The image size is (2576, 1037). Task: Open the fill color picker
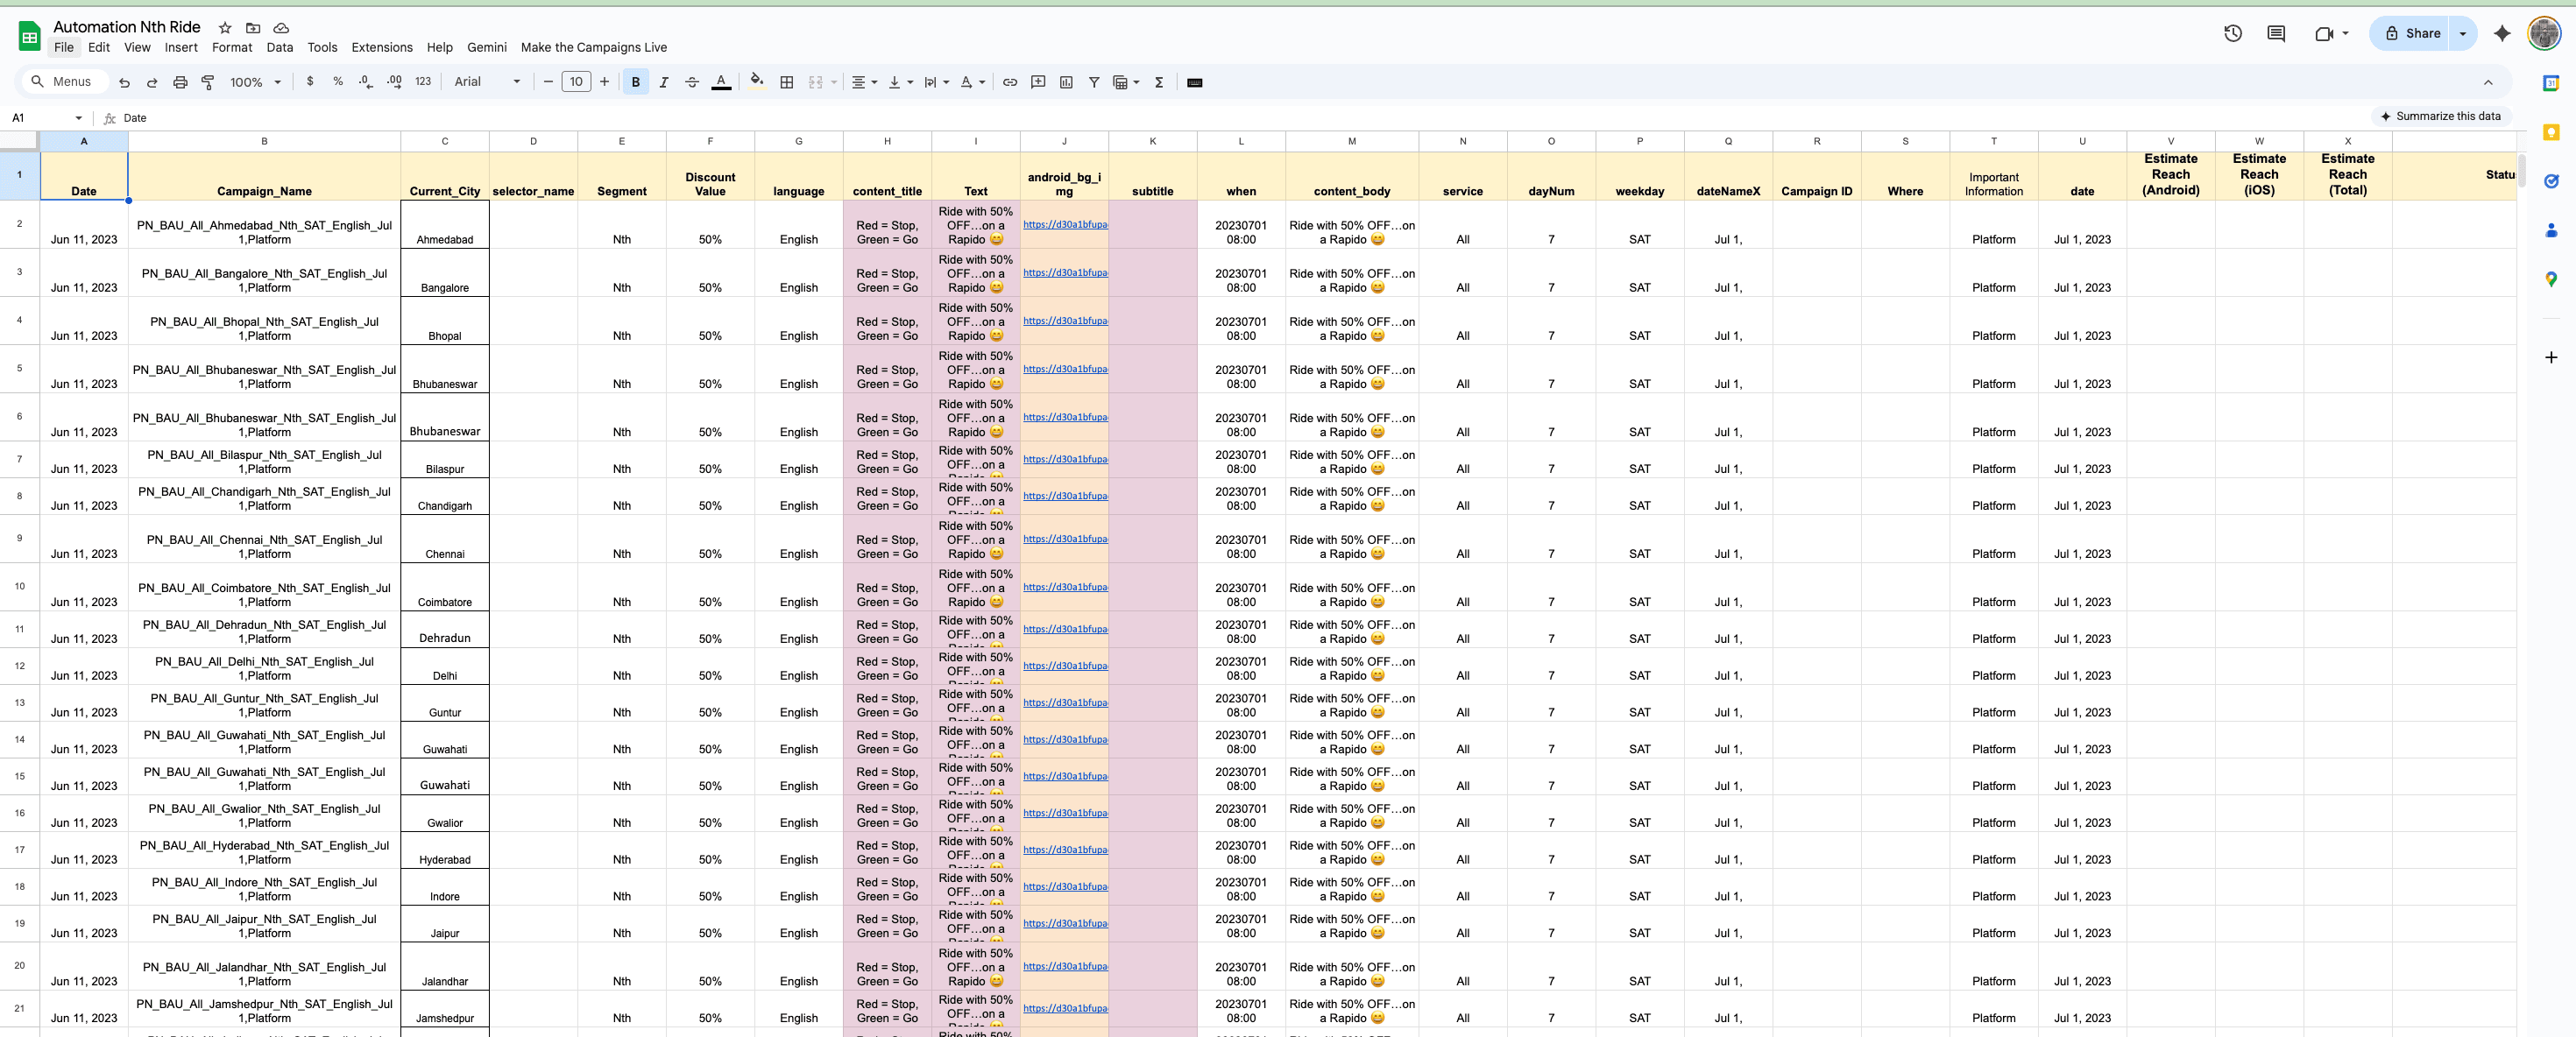757,82
